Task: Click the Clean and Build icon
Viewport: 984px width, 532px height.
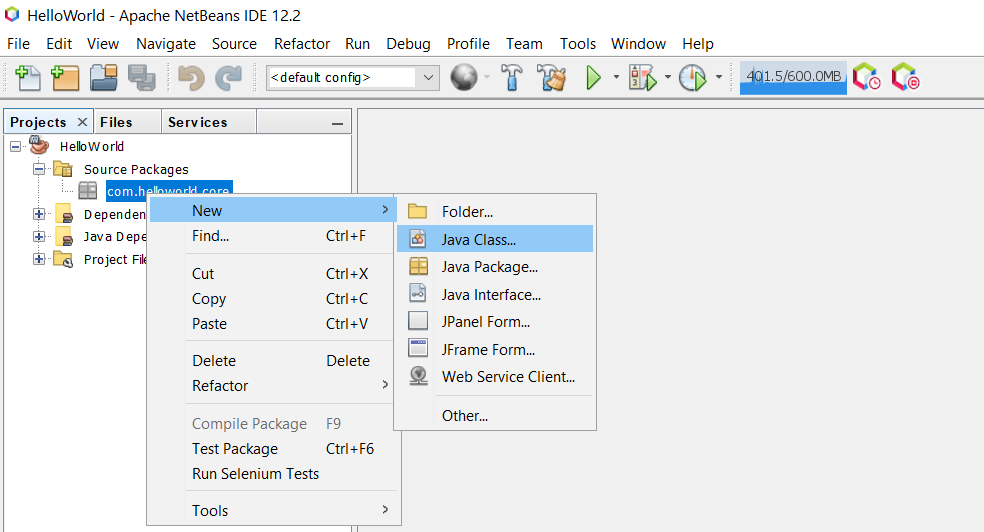Action: 552,78
